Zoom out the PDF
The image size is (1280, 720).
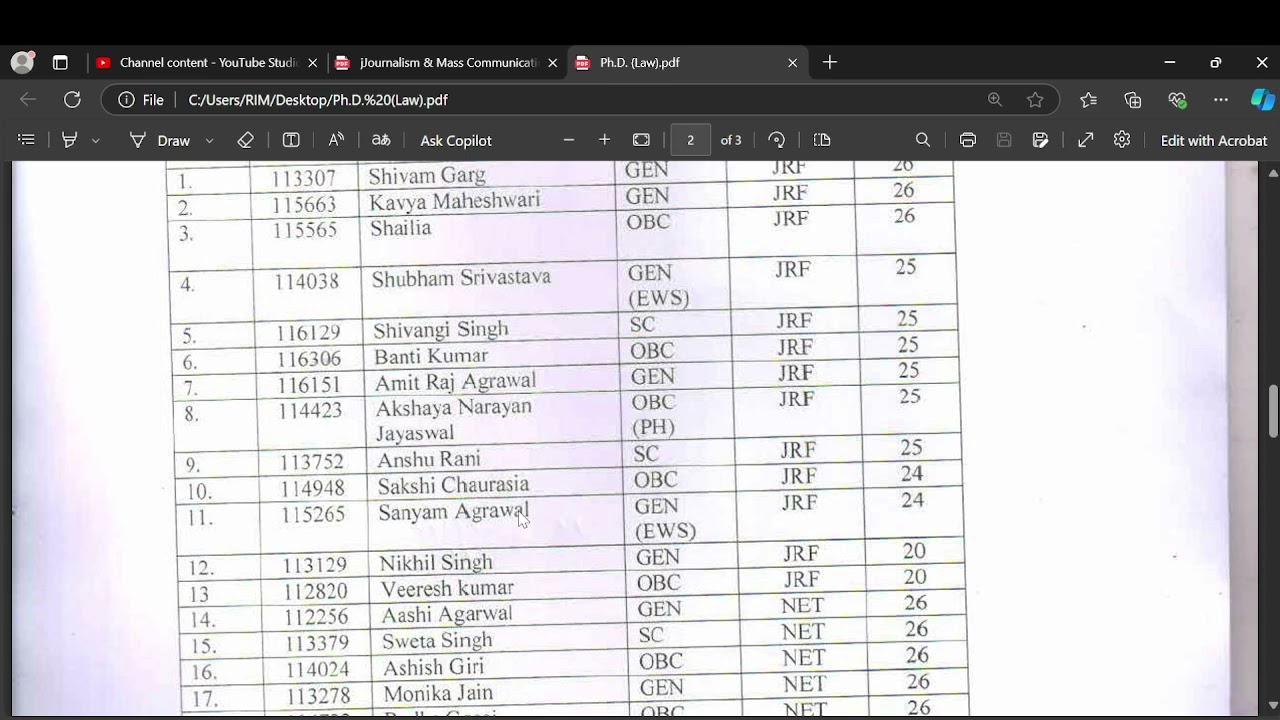click(x=569, y=140)
